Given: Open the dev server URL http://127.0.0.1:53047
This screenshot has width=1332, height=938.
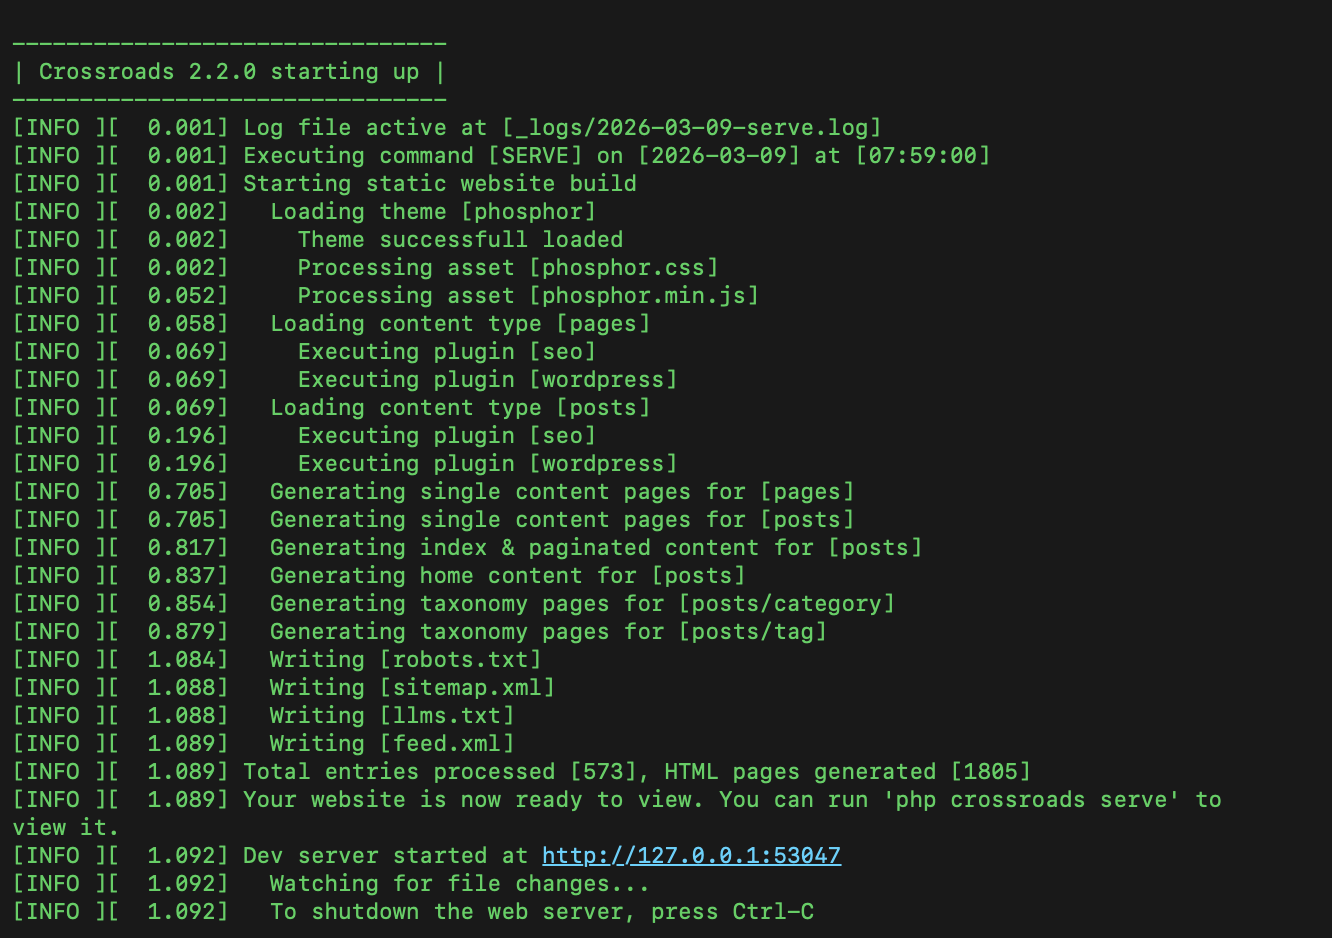Looking at the screenshot, I should coord(691,856).
